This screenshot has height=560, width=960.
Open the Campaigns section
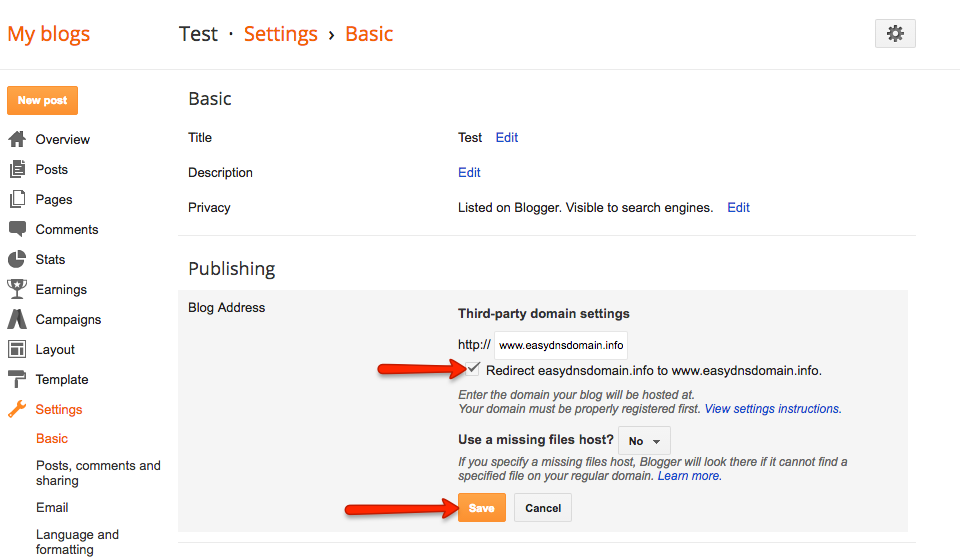pos(68,319)
